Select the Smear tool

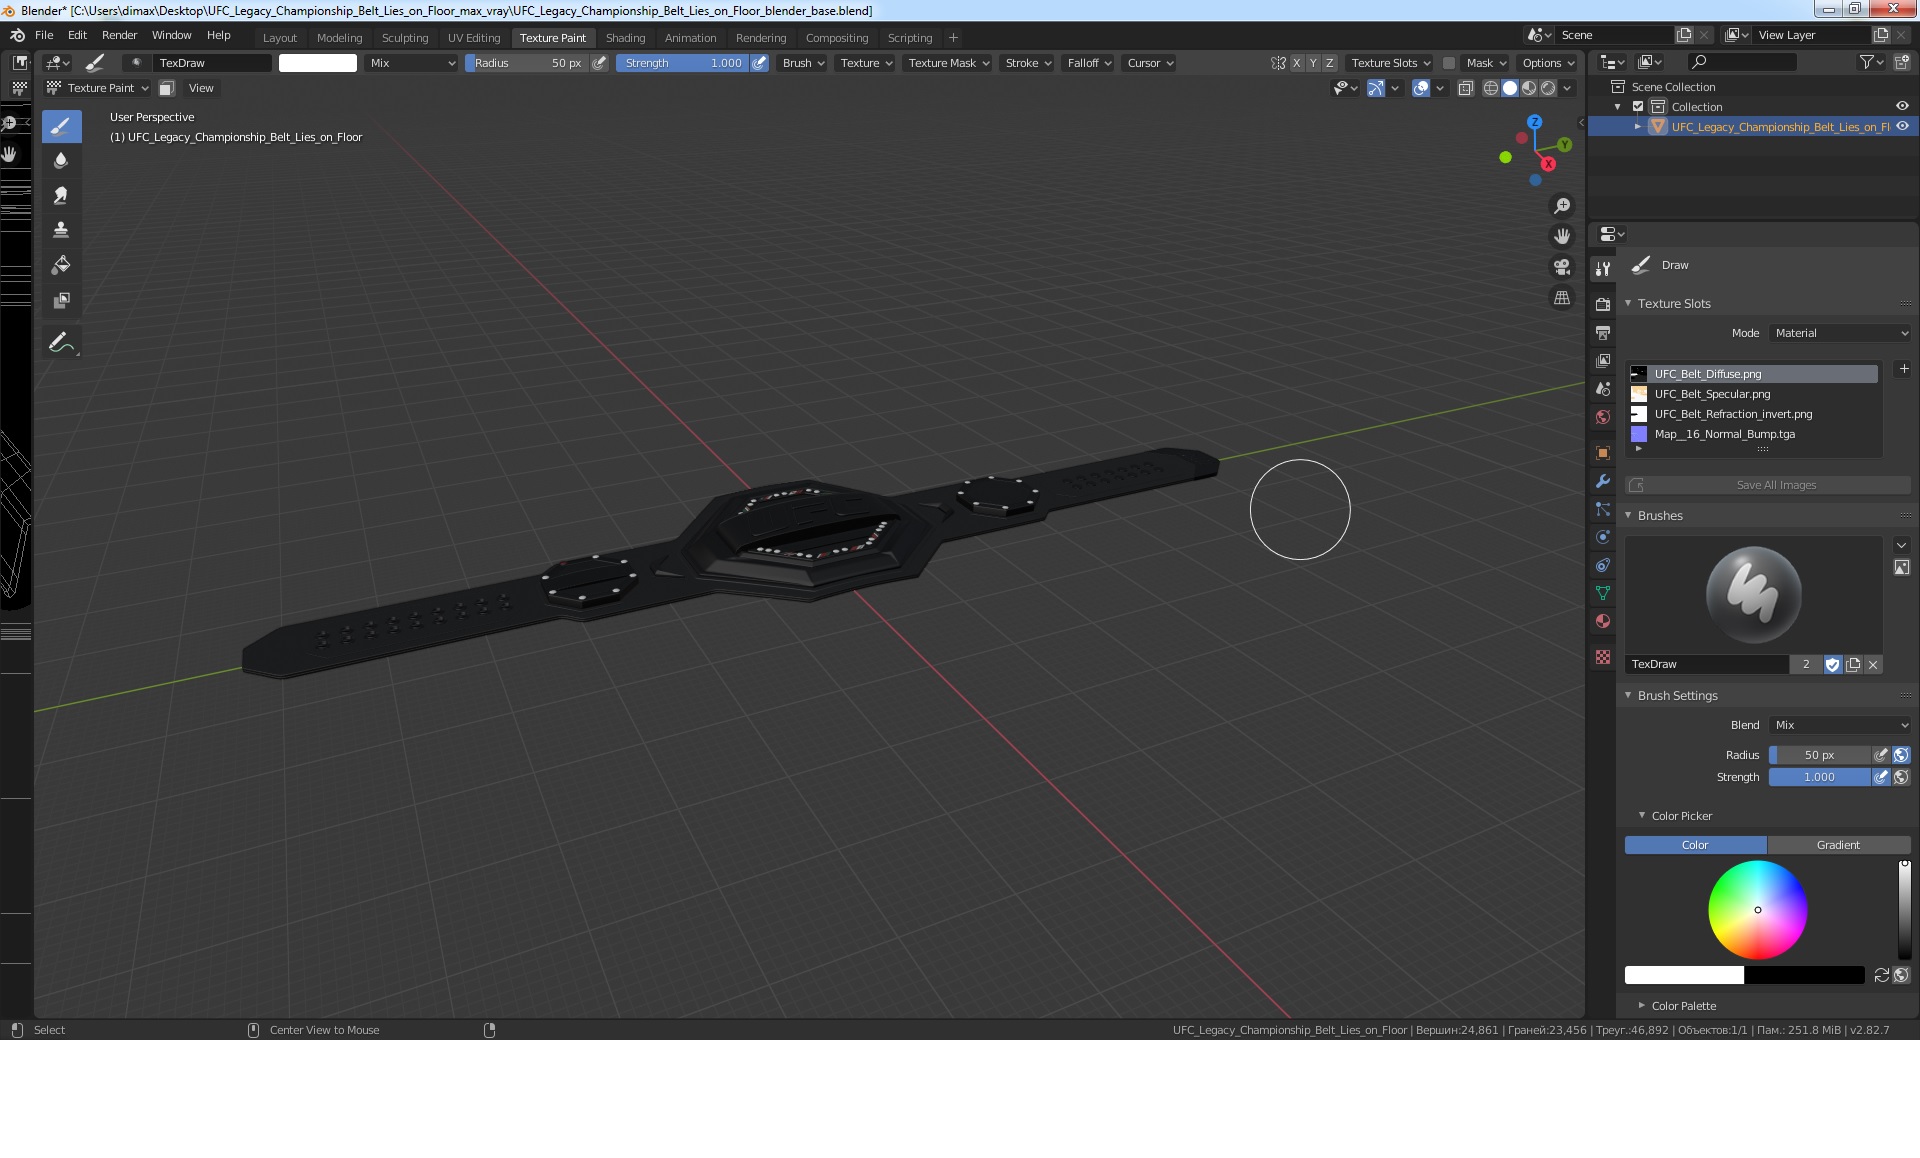61,195
